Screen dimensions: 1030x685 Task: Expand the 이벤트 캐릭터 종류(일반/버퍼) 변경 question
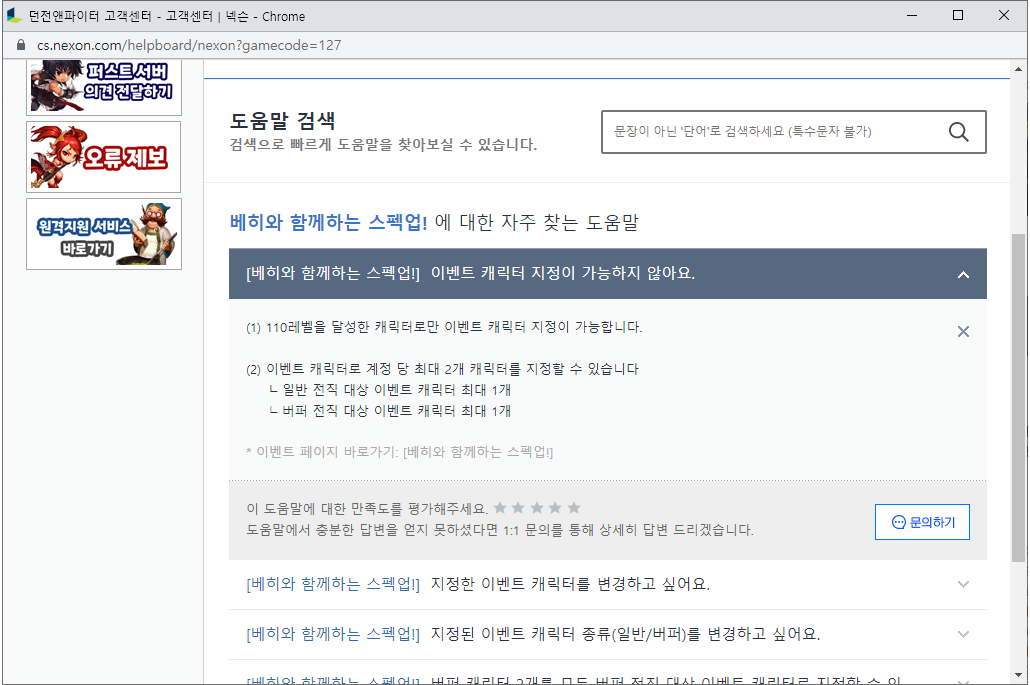click(608, 634)
